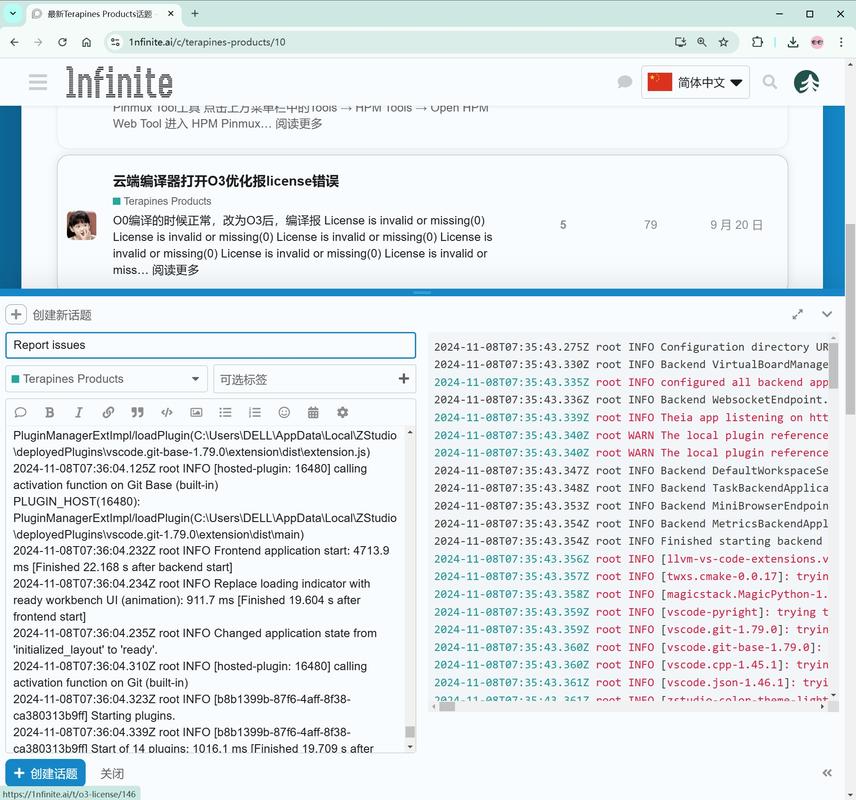The width and height of the screenshot is (856, 800).
Task: Bookmark this page with star icon
Action: pos(723,42)
